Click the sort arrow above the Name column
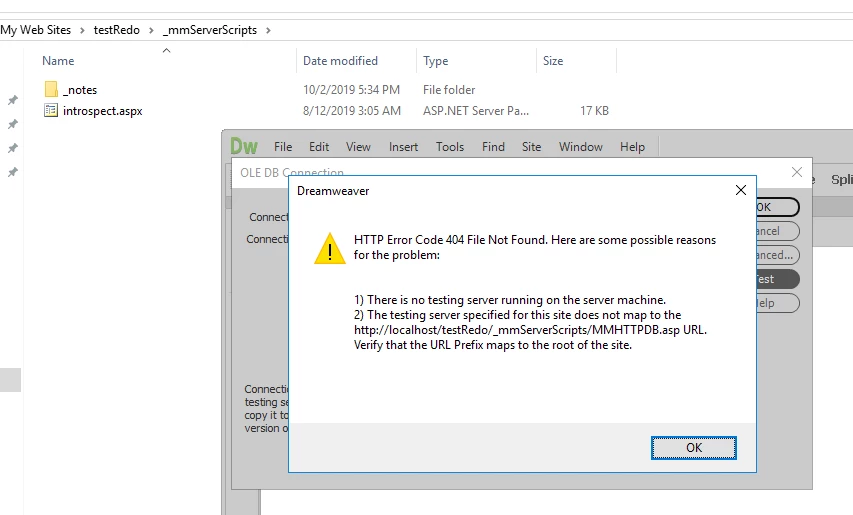The height and width of the screenshot is (515, 853). tap(166, 51)
